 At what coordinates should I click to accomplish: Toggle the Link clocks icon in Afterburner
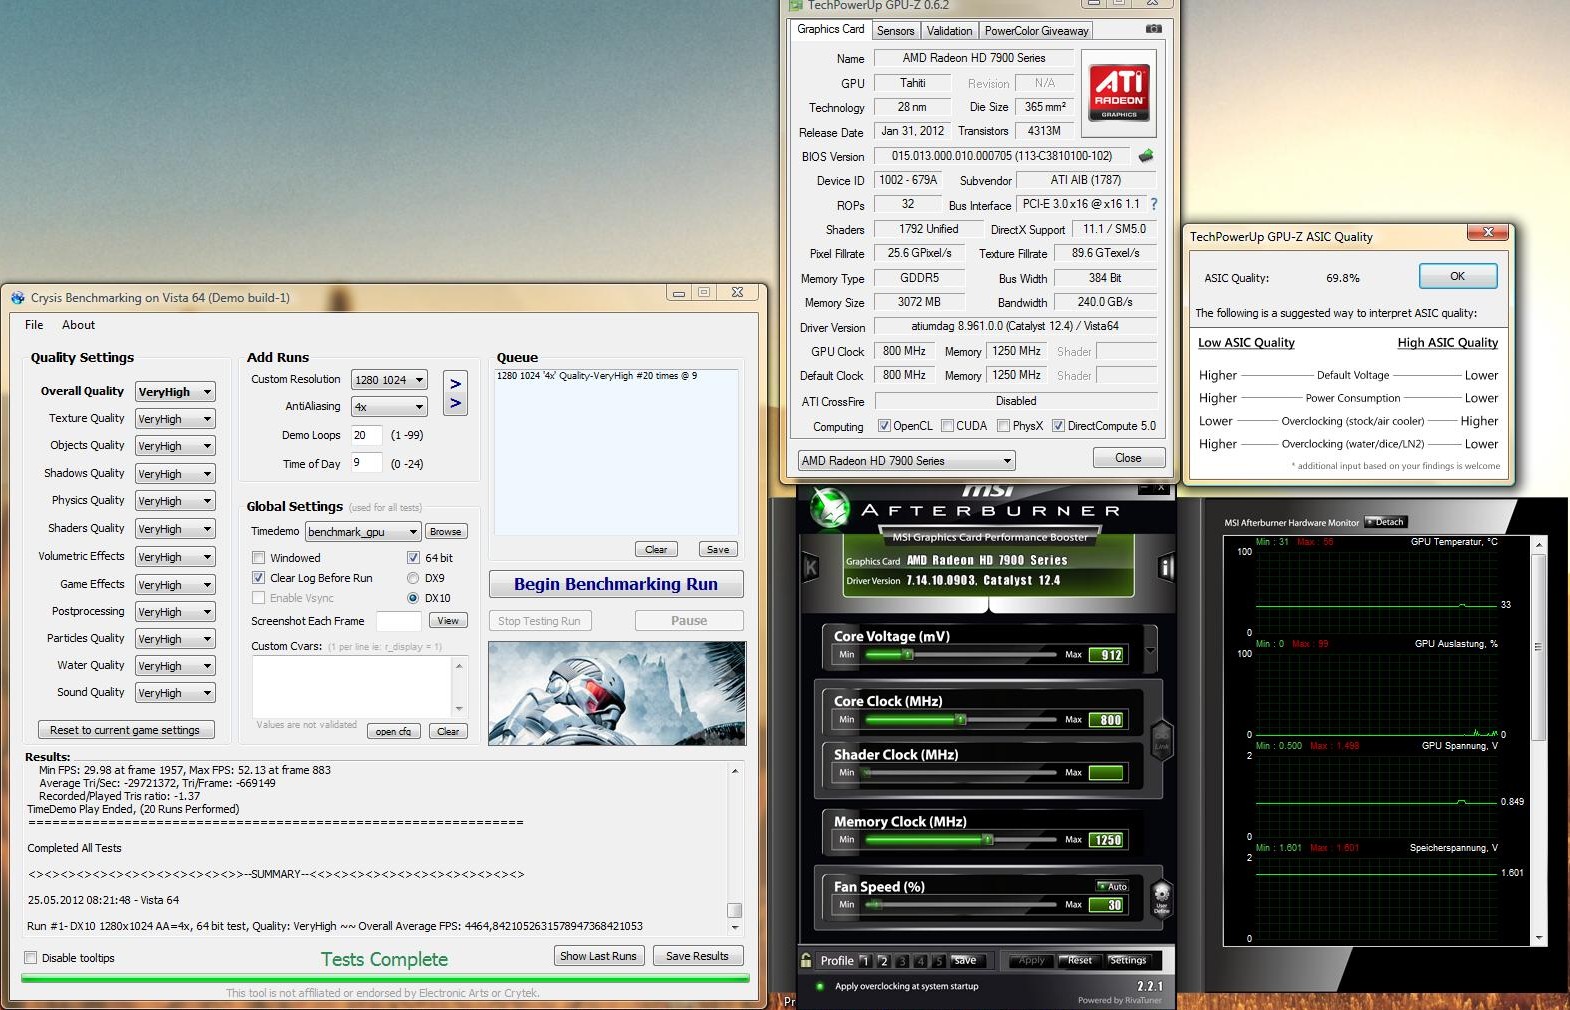pyautogui.click(x=1161, y=740)
